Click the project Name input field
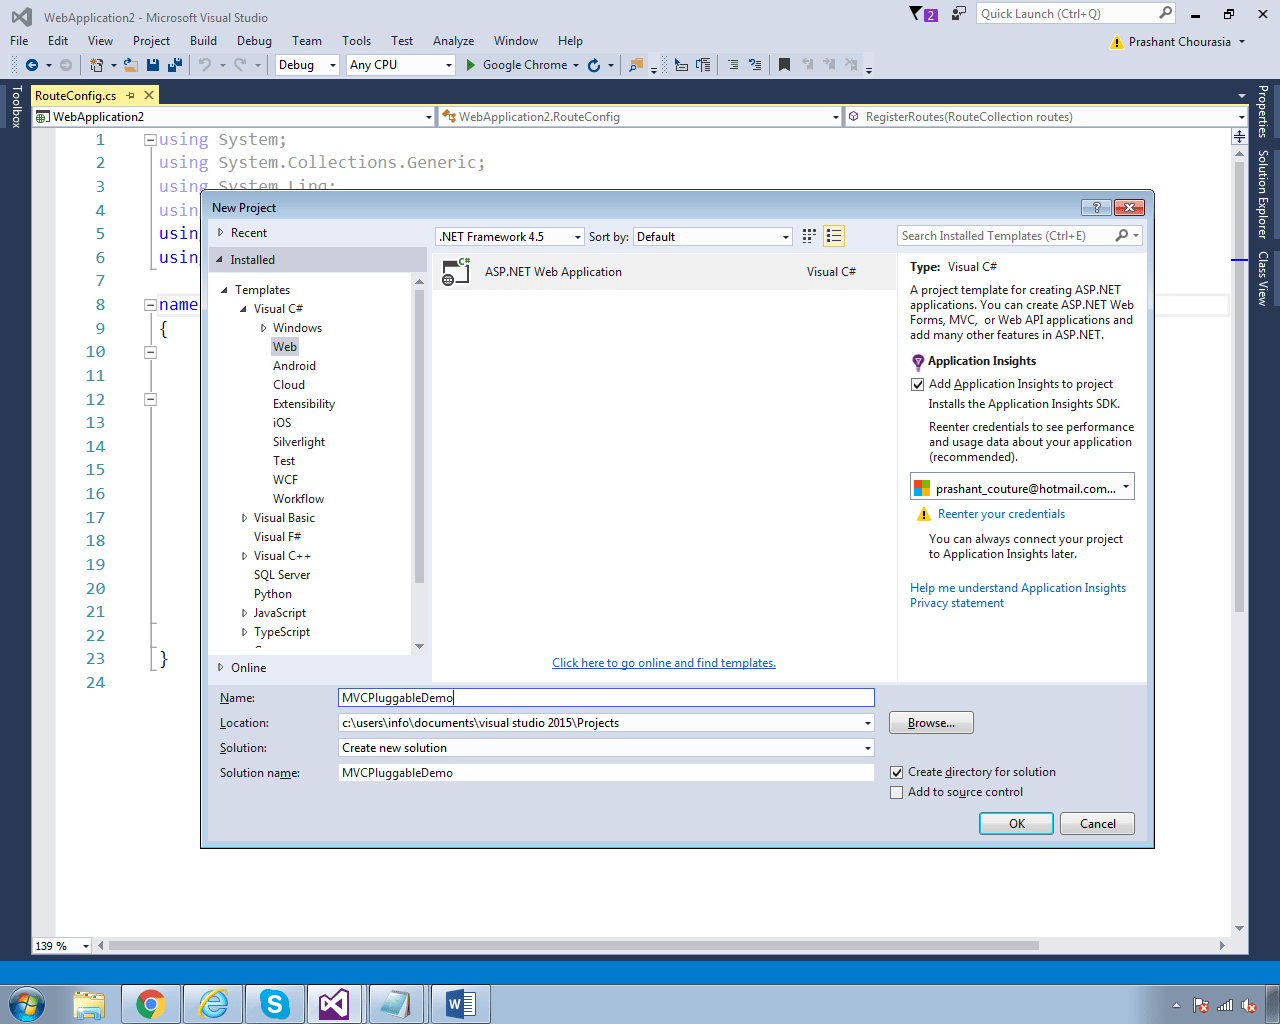The height and width of the screenshot is (1024, 1280). (606, 698)
